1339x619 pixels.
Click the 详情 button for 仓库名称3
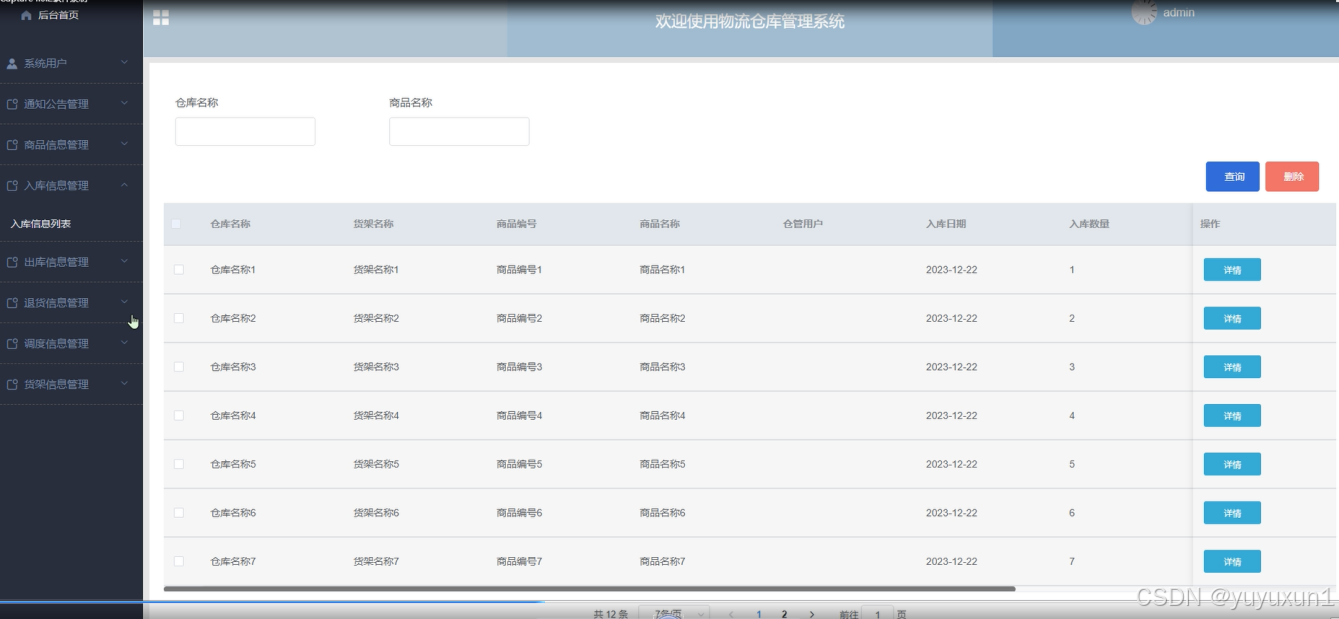pyautogui.click(x=1231, y=367)
